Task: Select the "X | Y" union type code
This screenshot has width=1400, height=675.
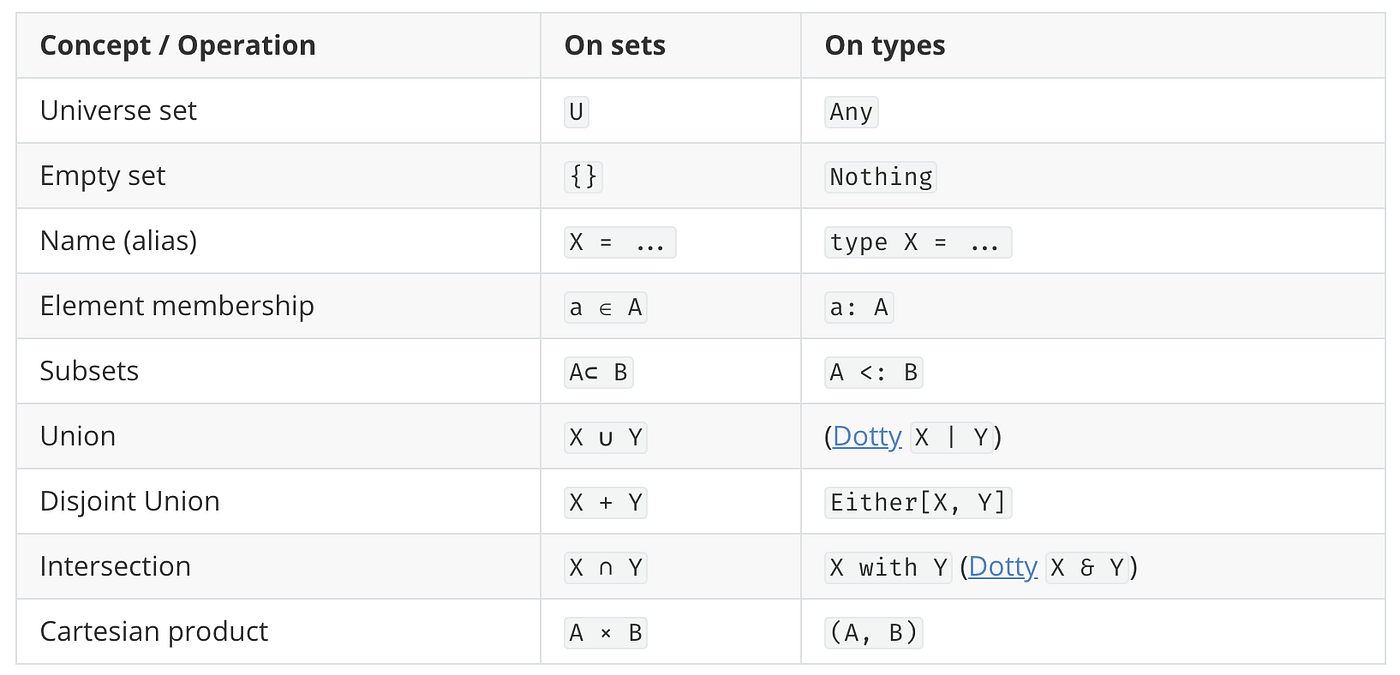Action: [x=952, y=437]
